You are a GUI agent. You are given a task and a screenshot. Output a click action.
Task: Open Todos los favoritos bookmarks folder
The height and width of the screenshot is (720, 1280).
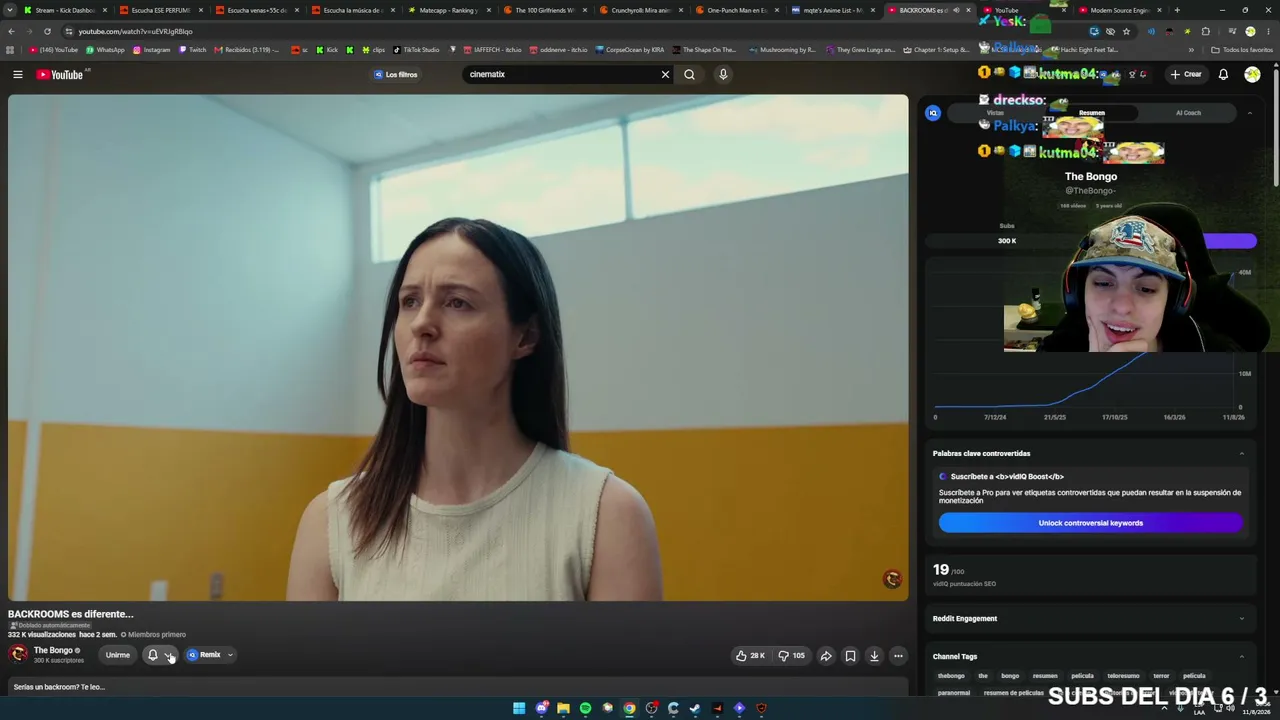coord(1242,50)
